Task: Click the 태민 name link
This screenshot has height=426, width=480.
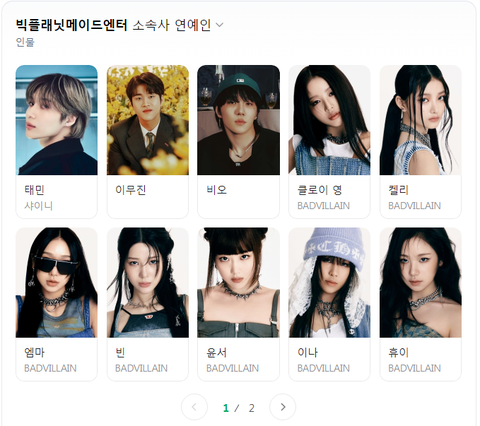Action: click(x=34, y=190)
